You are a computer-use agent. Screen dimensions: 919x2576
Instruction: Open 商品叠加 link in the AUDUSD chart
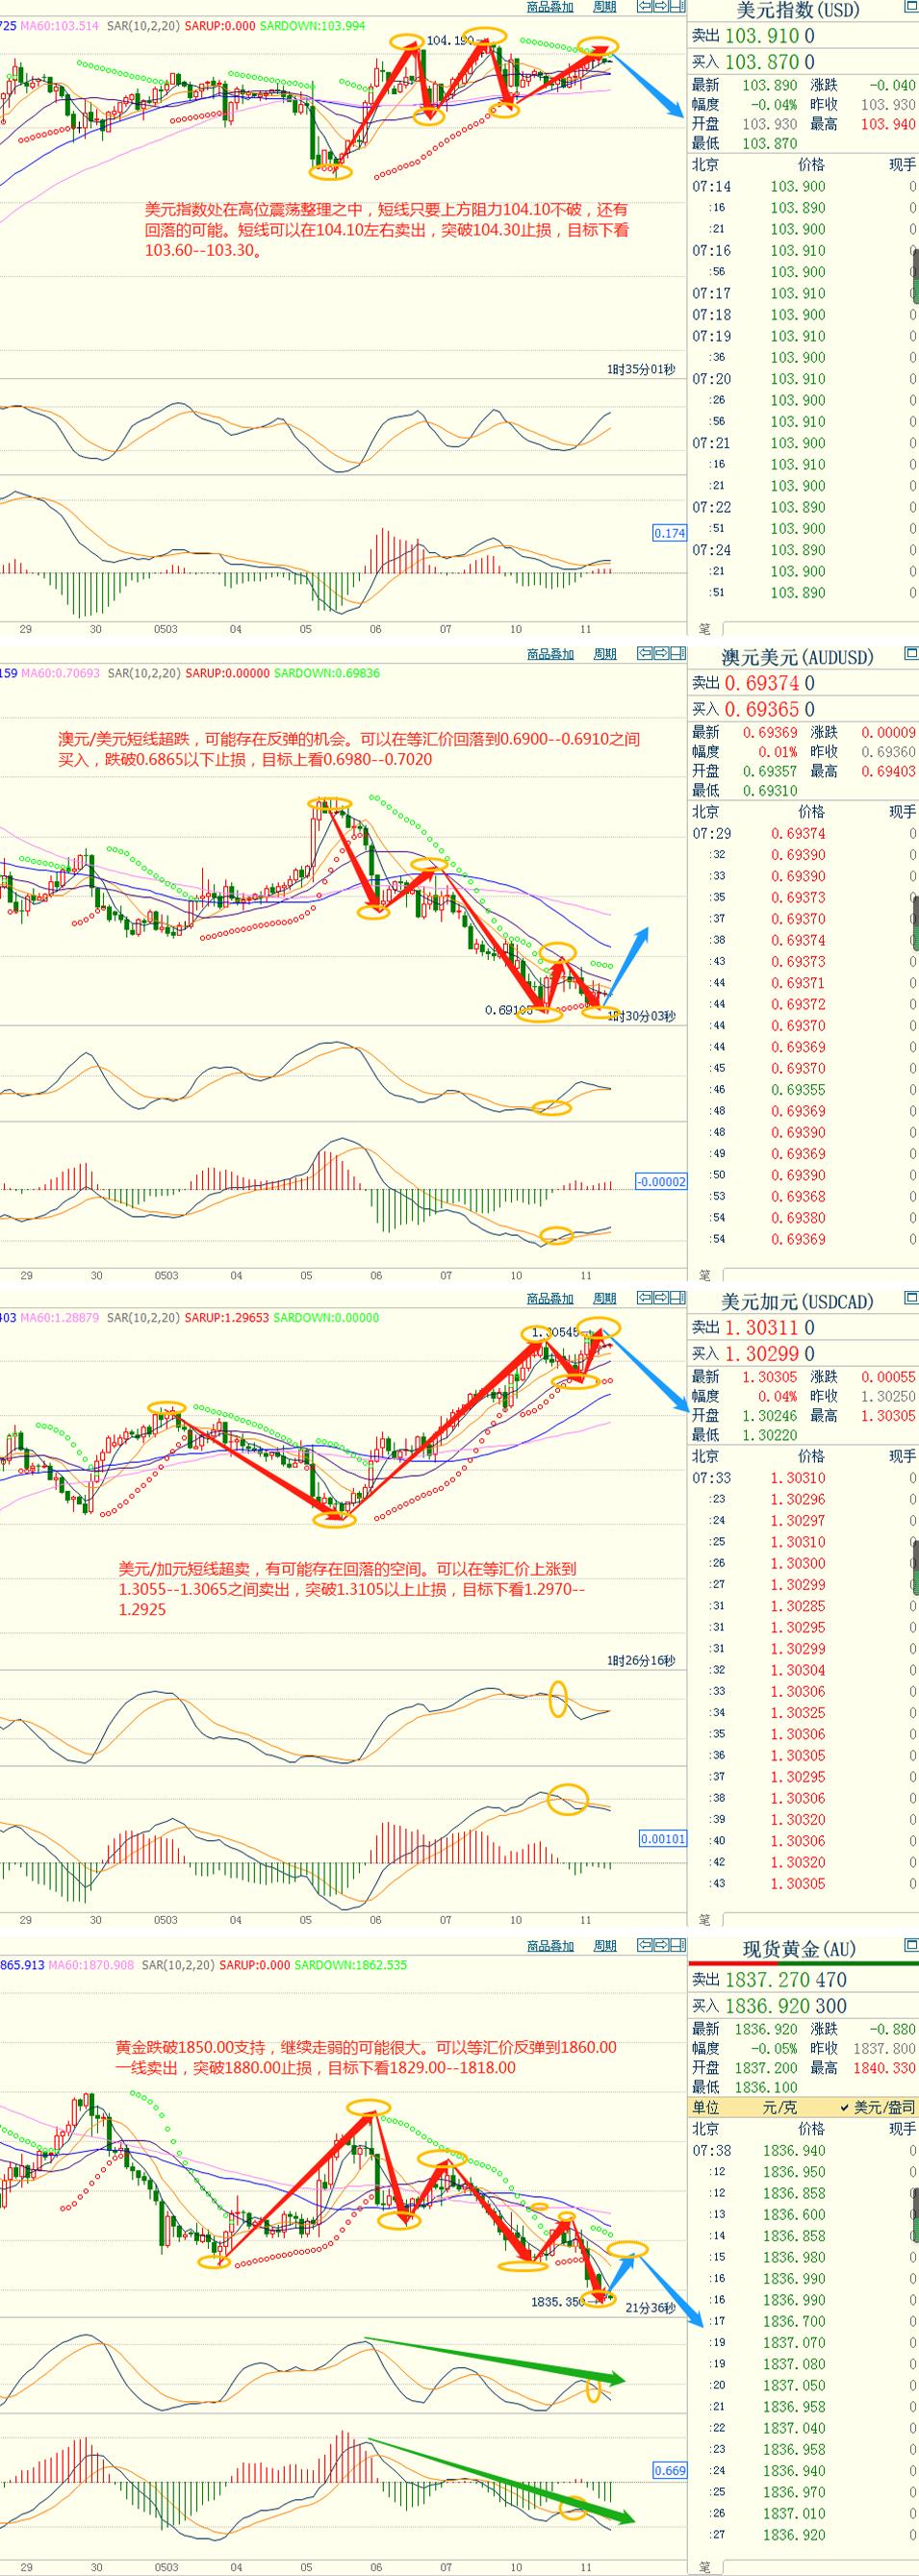point(551,654)
